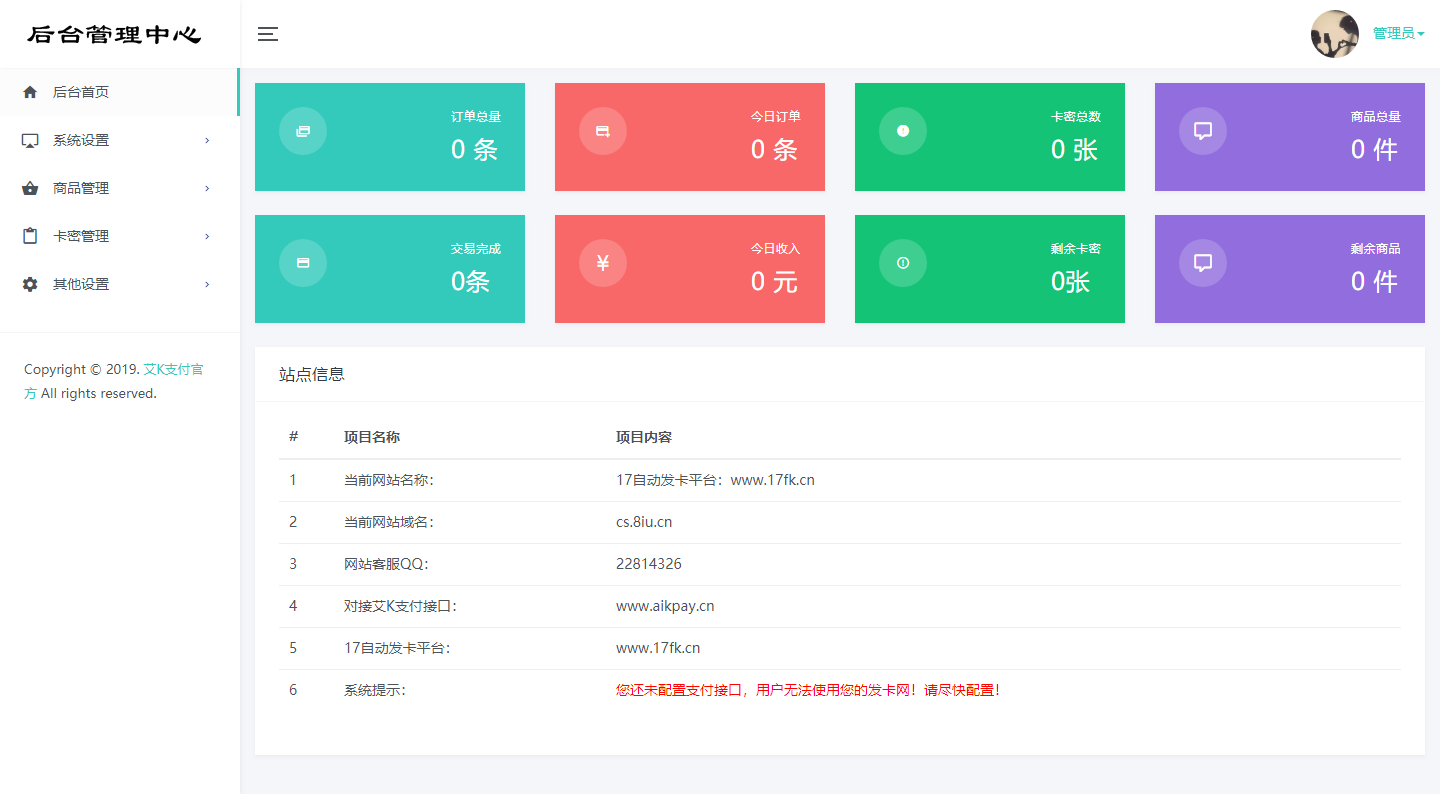The image size is (1440, 794).
Task: Click the 当前网站名称 row label
Action: tap(389, 480)
